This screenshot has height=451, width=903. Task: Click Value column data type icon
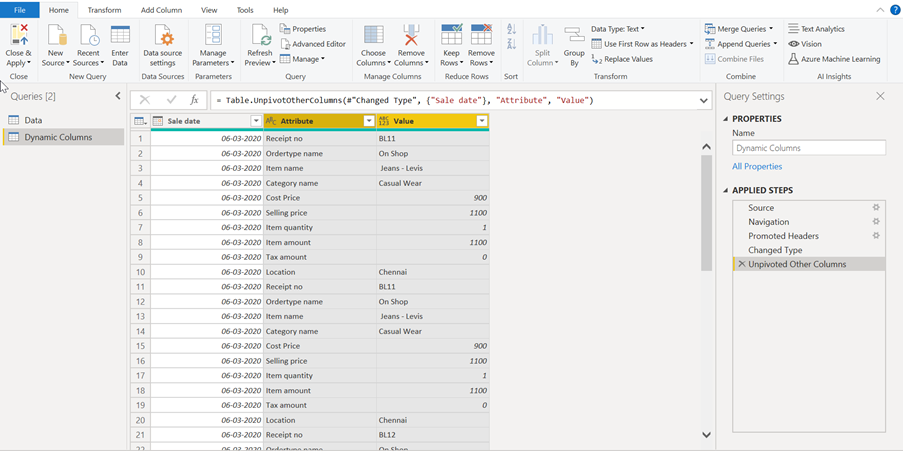[x=384, y=121]
